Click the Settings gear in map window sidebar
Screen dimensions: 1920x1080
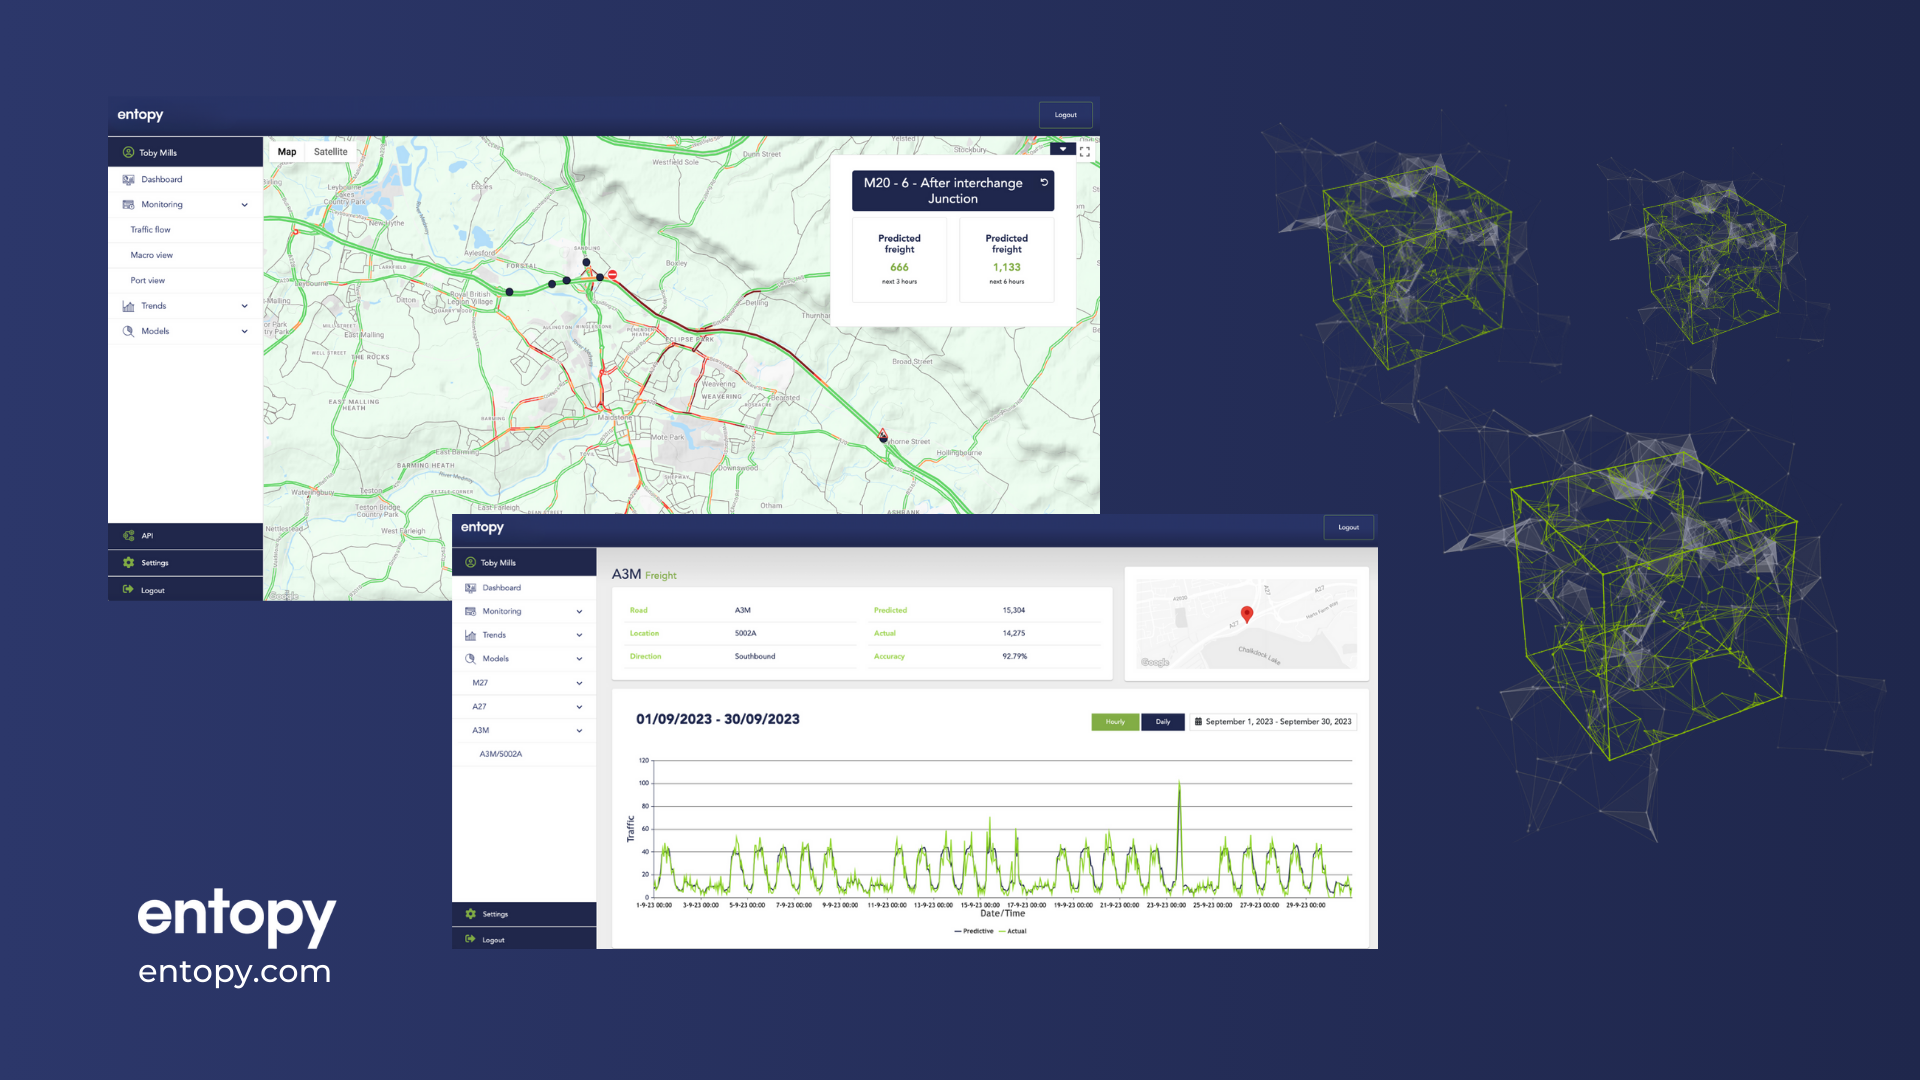click(128, 563)
